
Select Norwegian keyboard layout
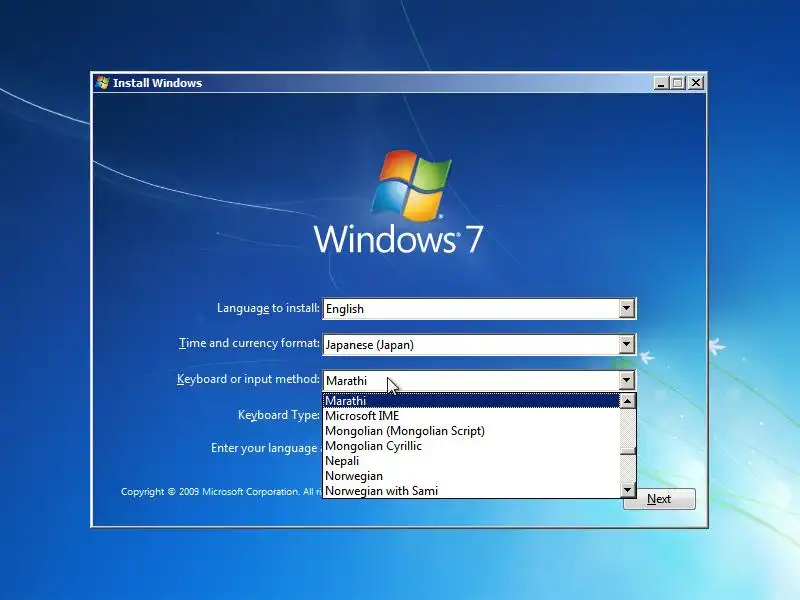point(471,476)
